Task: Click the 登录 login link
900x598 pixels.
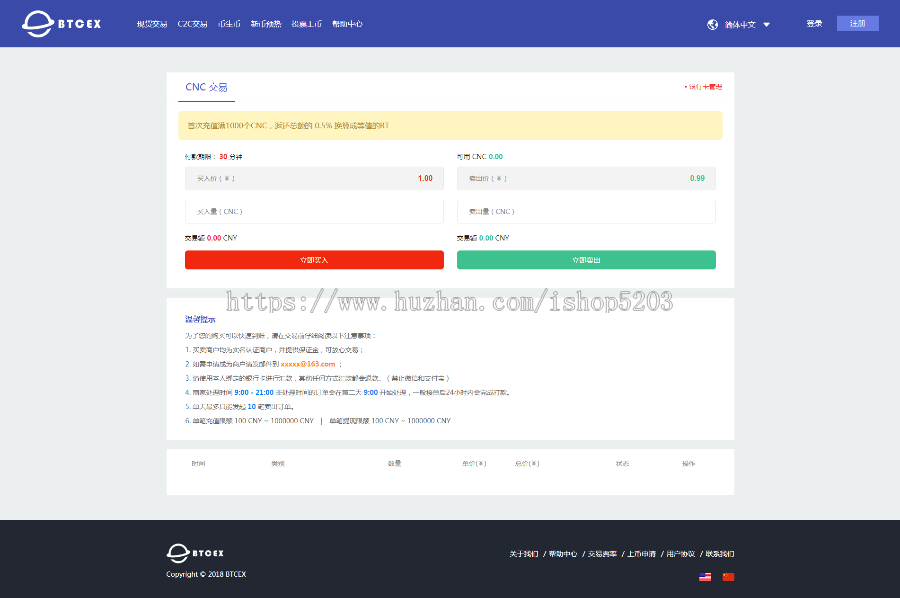Action: [814, 24]
